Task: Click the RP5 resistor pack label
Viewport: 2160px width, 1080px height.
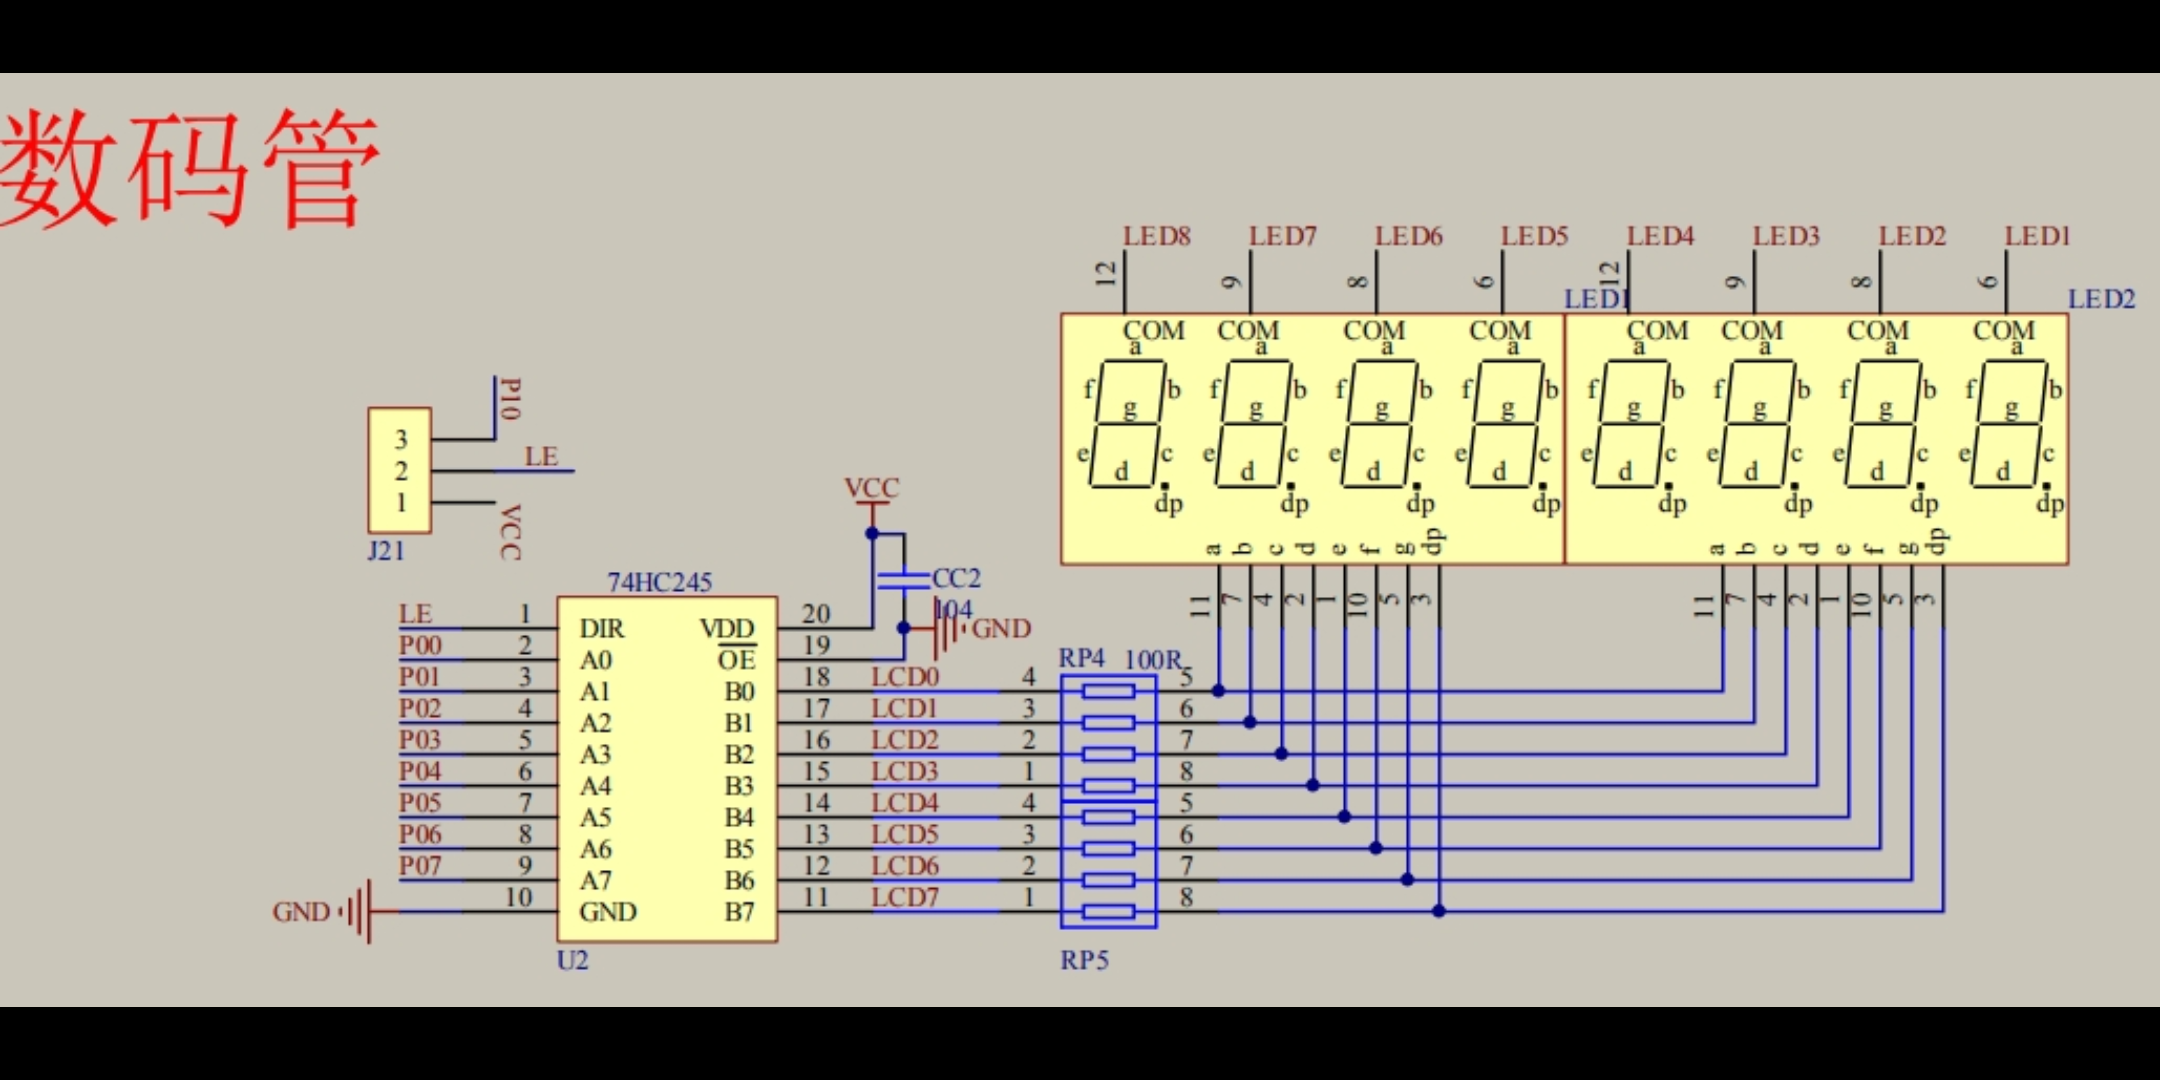Action: 1085,961
